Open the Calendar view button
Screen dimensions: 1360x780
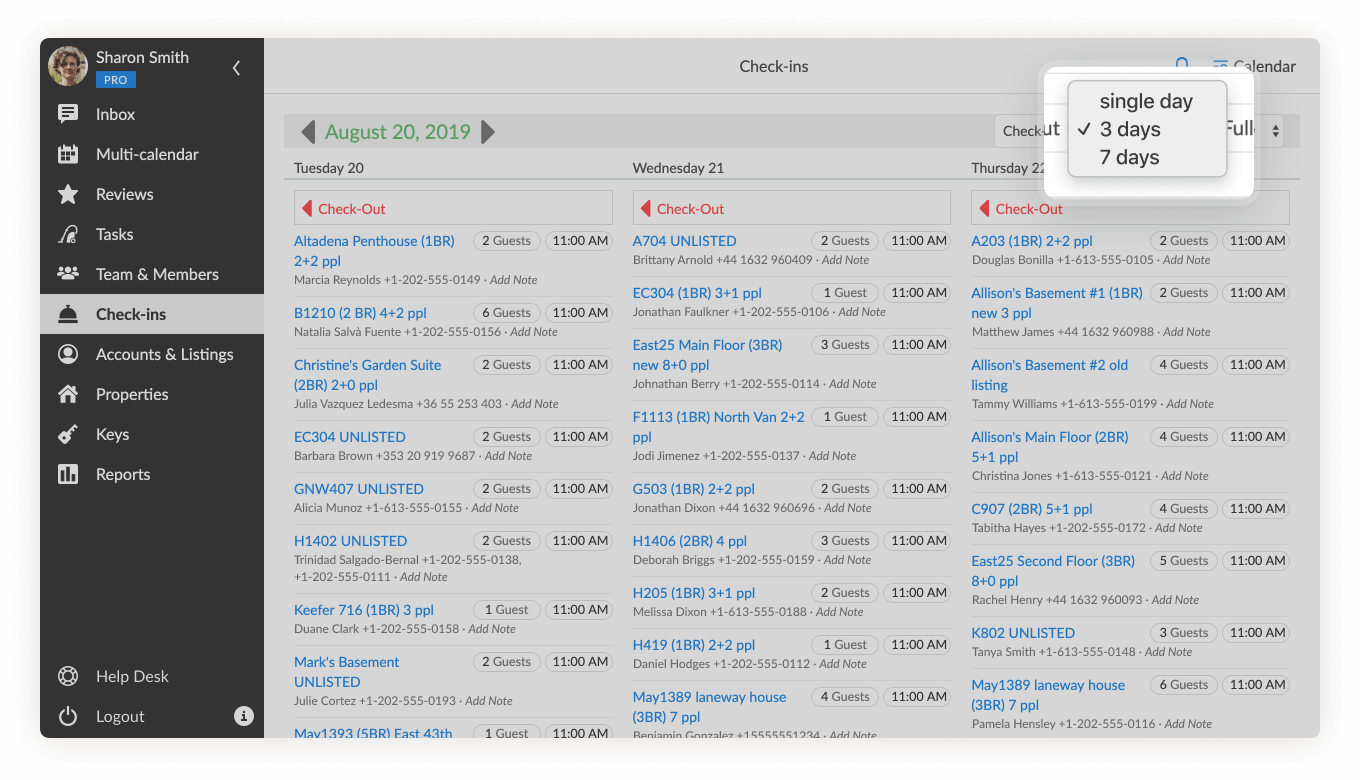pos(1254,67)
